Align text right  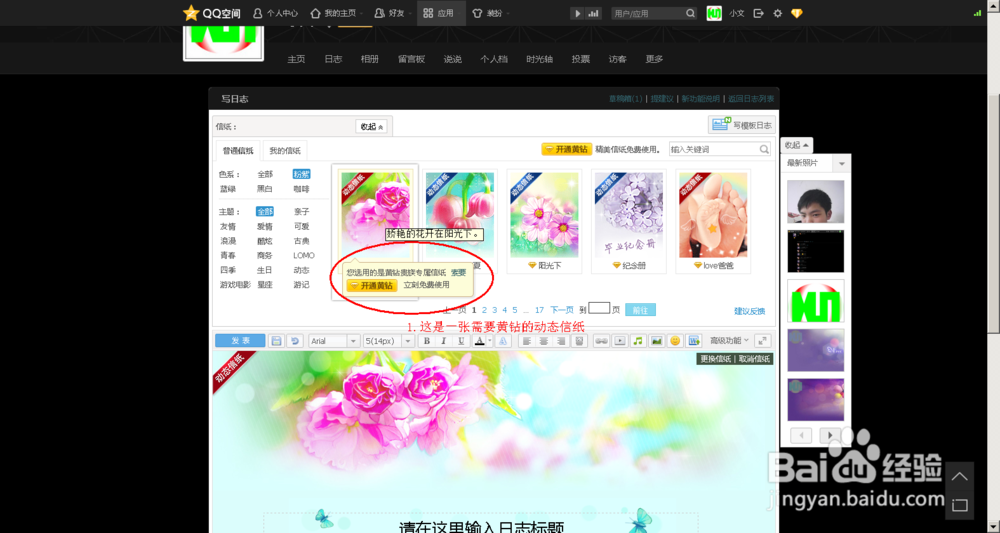[561, 341]
